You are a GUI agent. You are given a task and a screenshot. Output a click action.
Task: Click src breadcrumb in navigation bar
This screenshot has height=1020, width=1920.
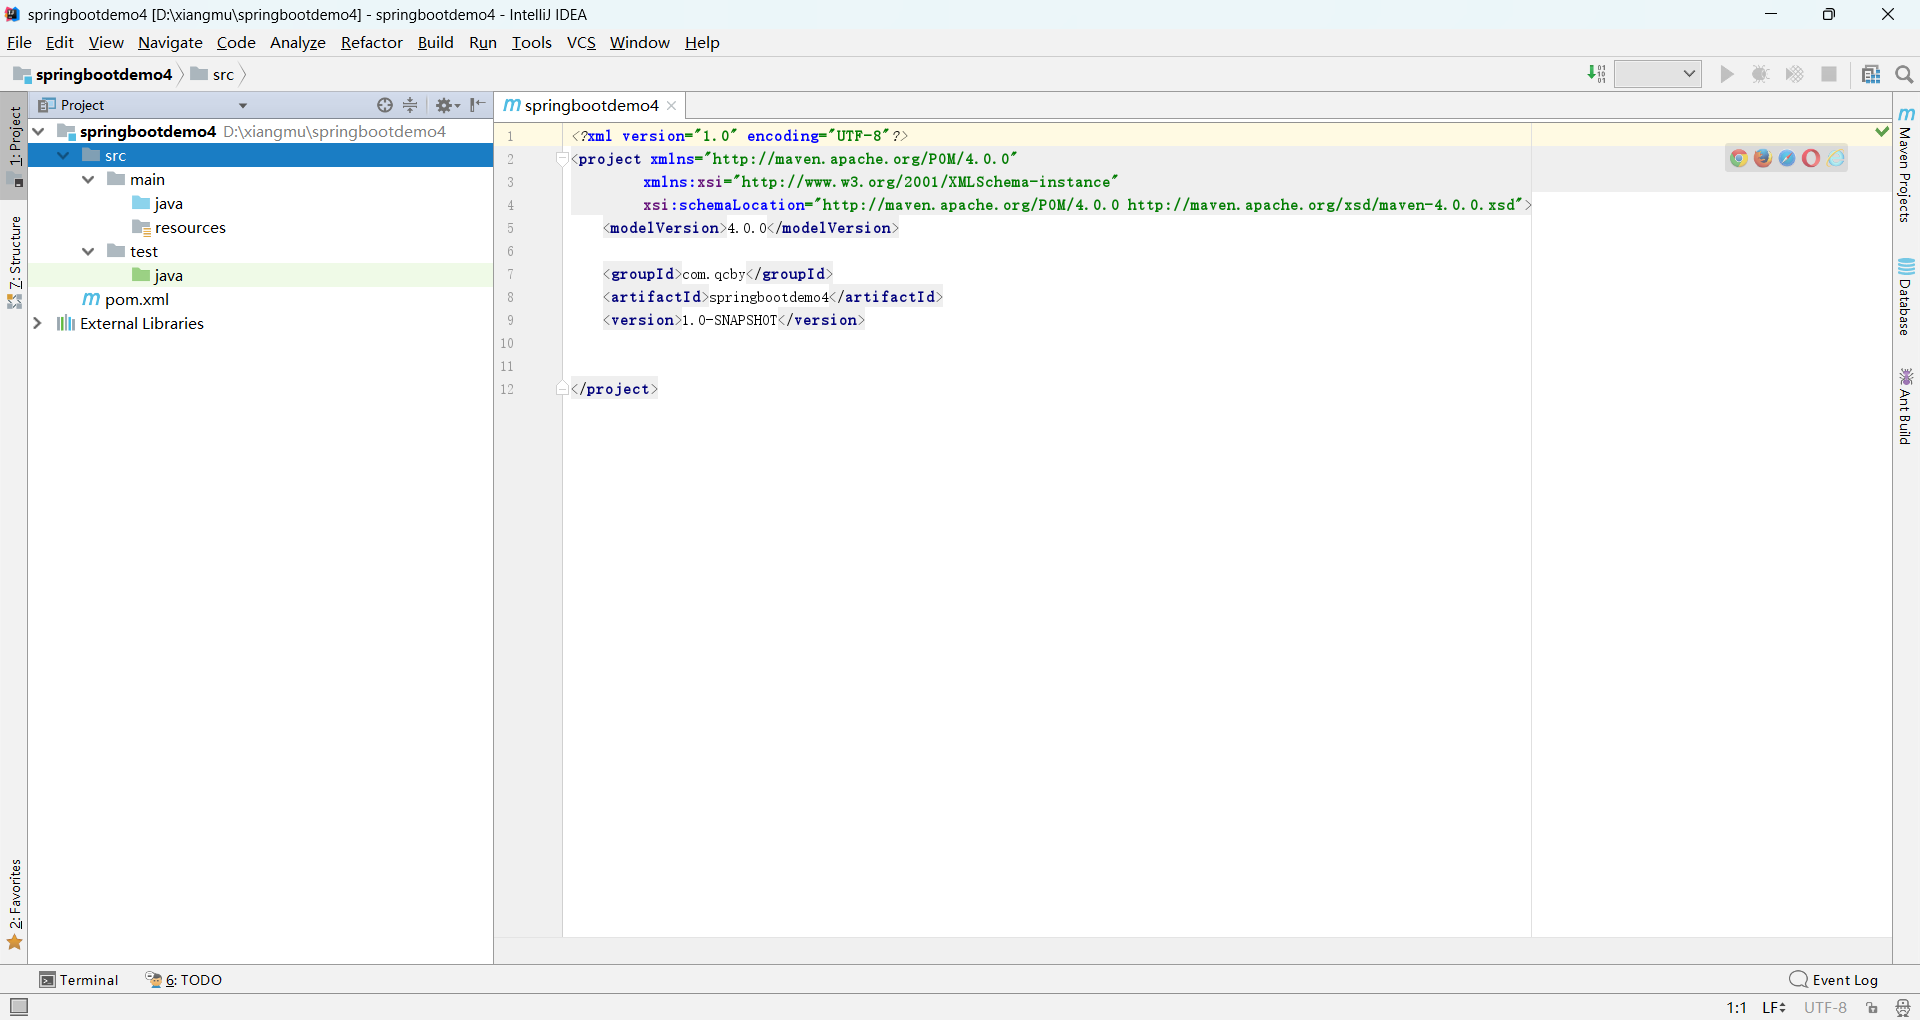(212, 74)
